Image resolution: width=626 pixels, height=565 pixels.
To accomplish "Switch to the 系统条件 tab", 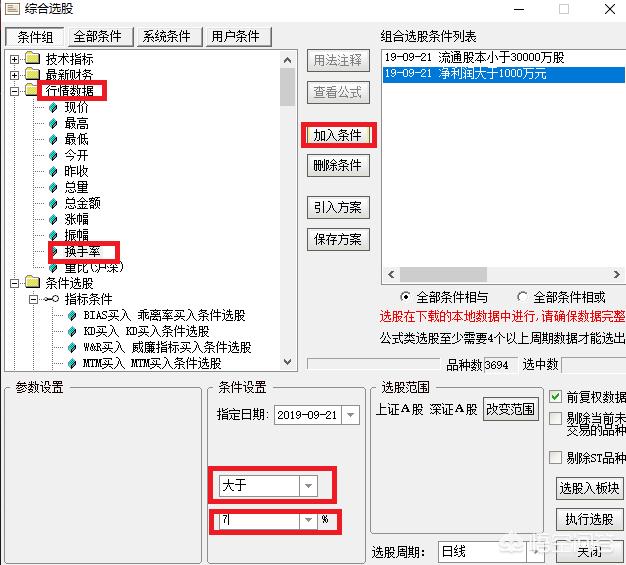I will click(x=167, y=36).
